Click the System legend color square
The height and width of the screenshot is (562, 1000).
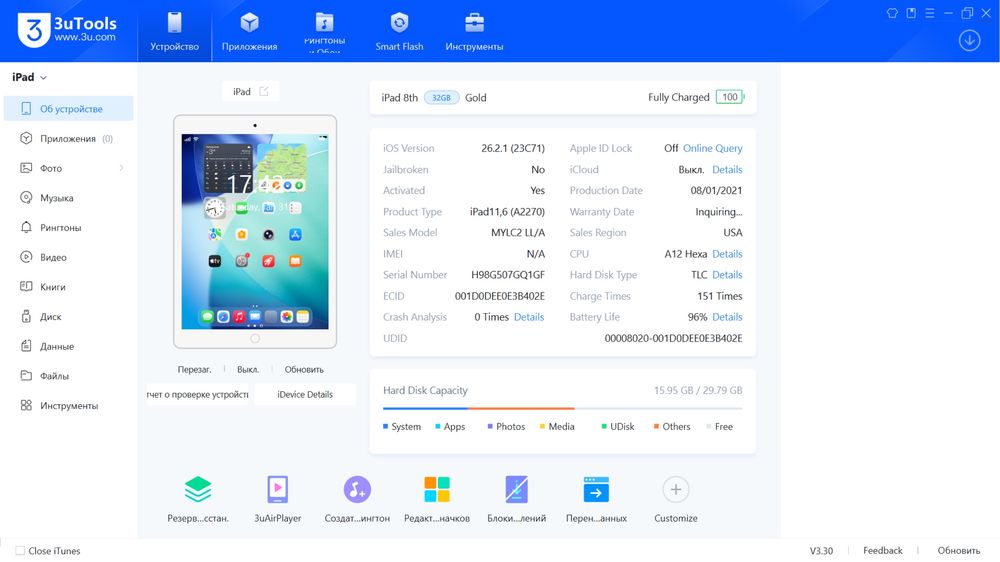point(385,426)
